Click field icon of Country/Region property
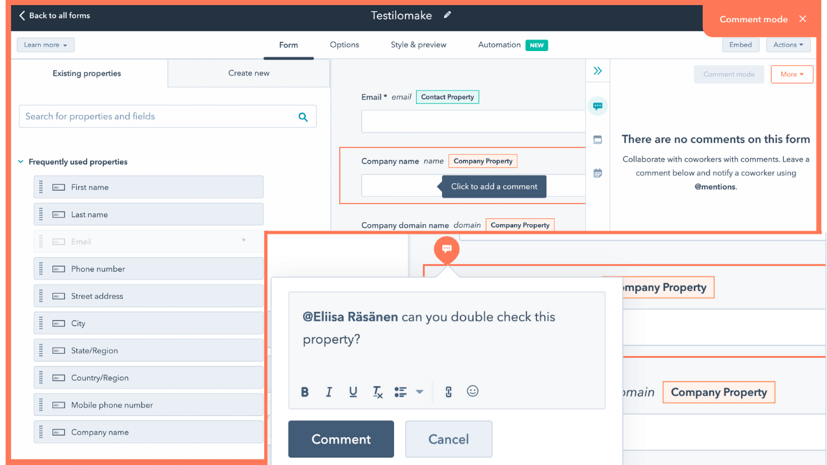 point(59,378)
